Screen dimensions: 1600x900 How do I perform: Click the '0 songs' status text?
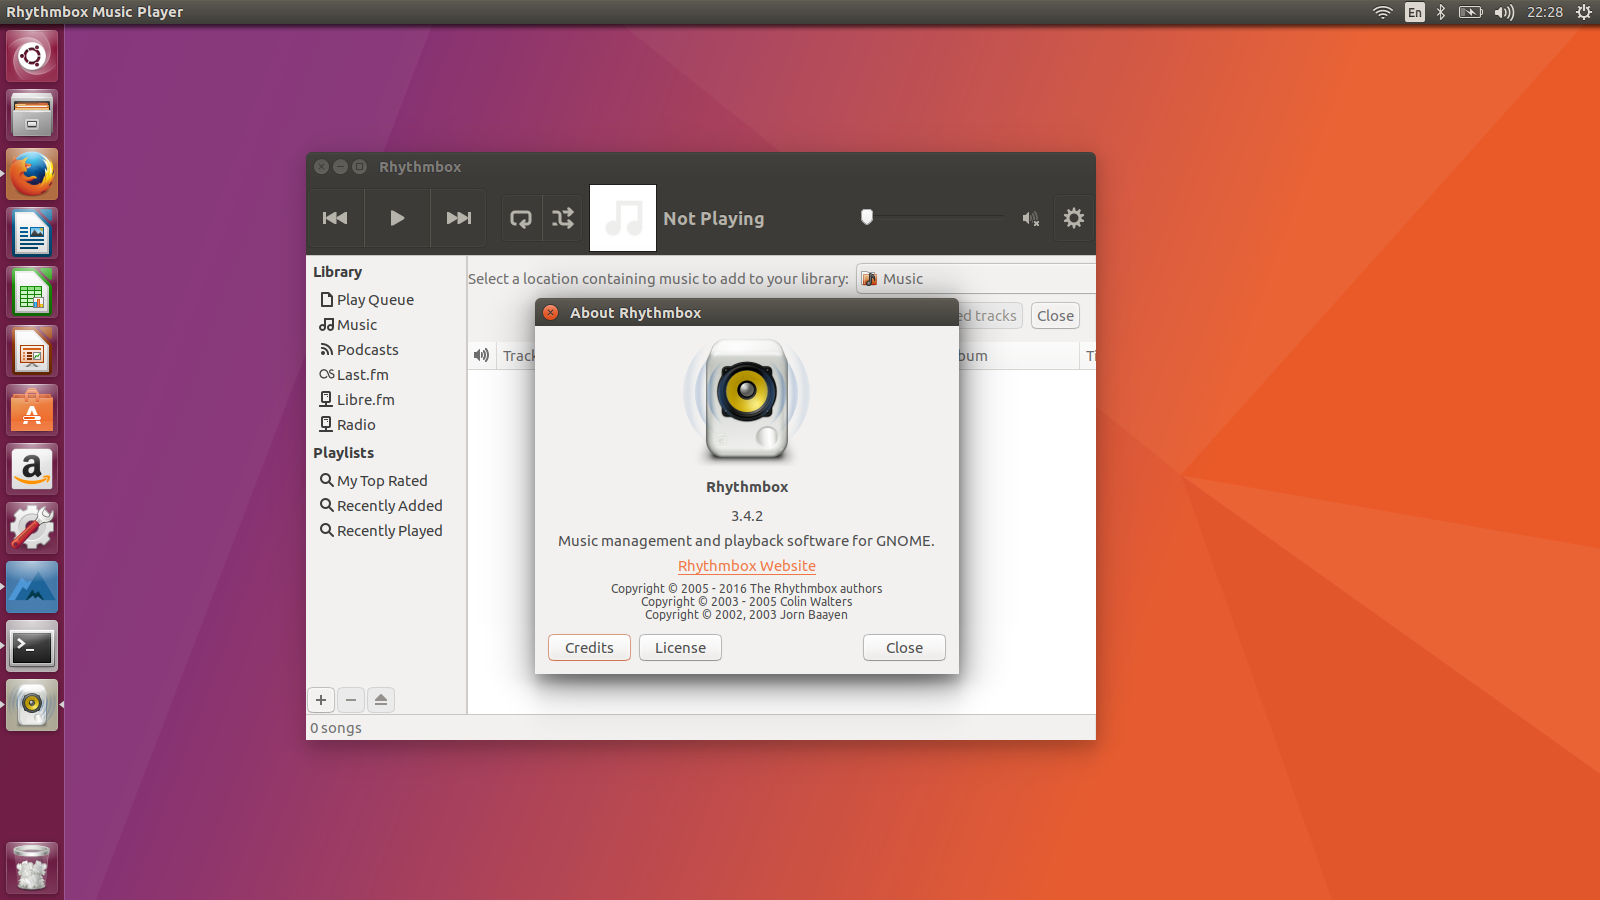[336, 728]
